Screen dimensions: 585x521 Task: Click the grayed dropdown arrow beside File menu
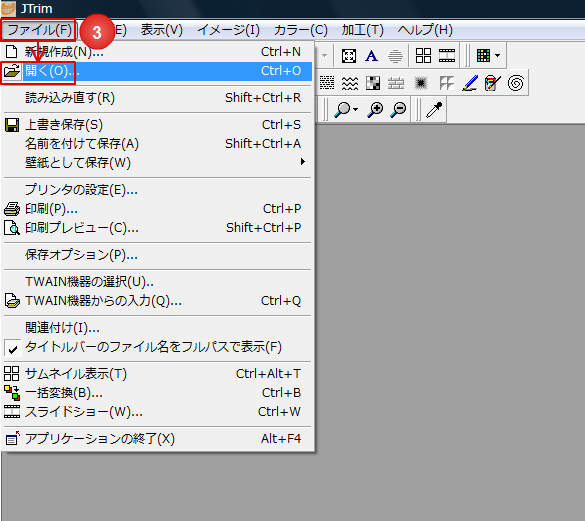325,56
